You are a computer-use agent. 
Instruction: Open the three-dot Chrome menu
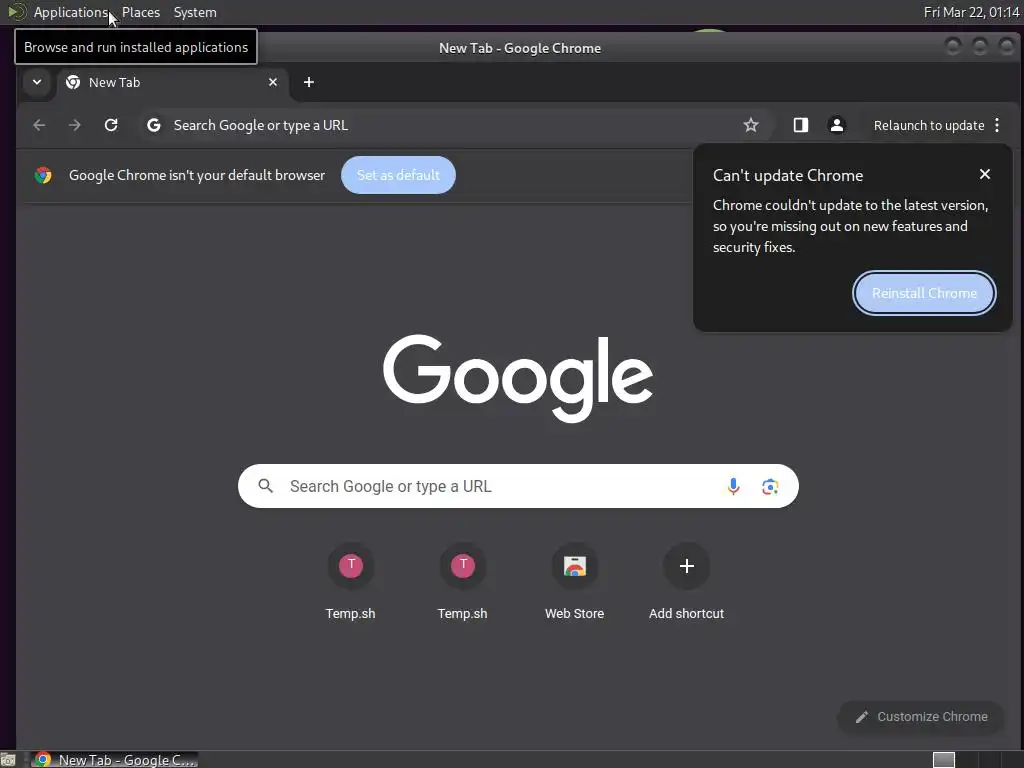click(997, 125)
